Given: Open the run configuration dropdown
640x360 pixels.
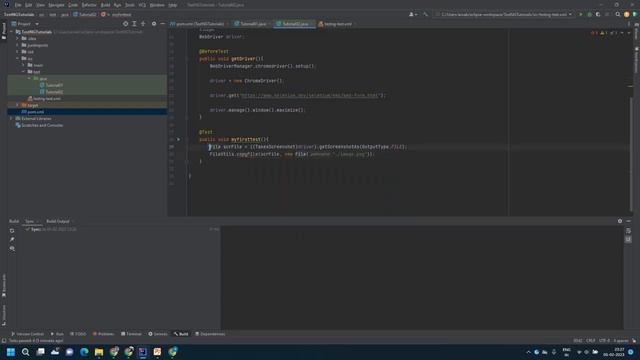Looking at the screenshot, I should click(x=503, y=14).
